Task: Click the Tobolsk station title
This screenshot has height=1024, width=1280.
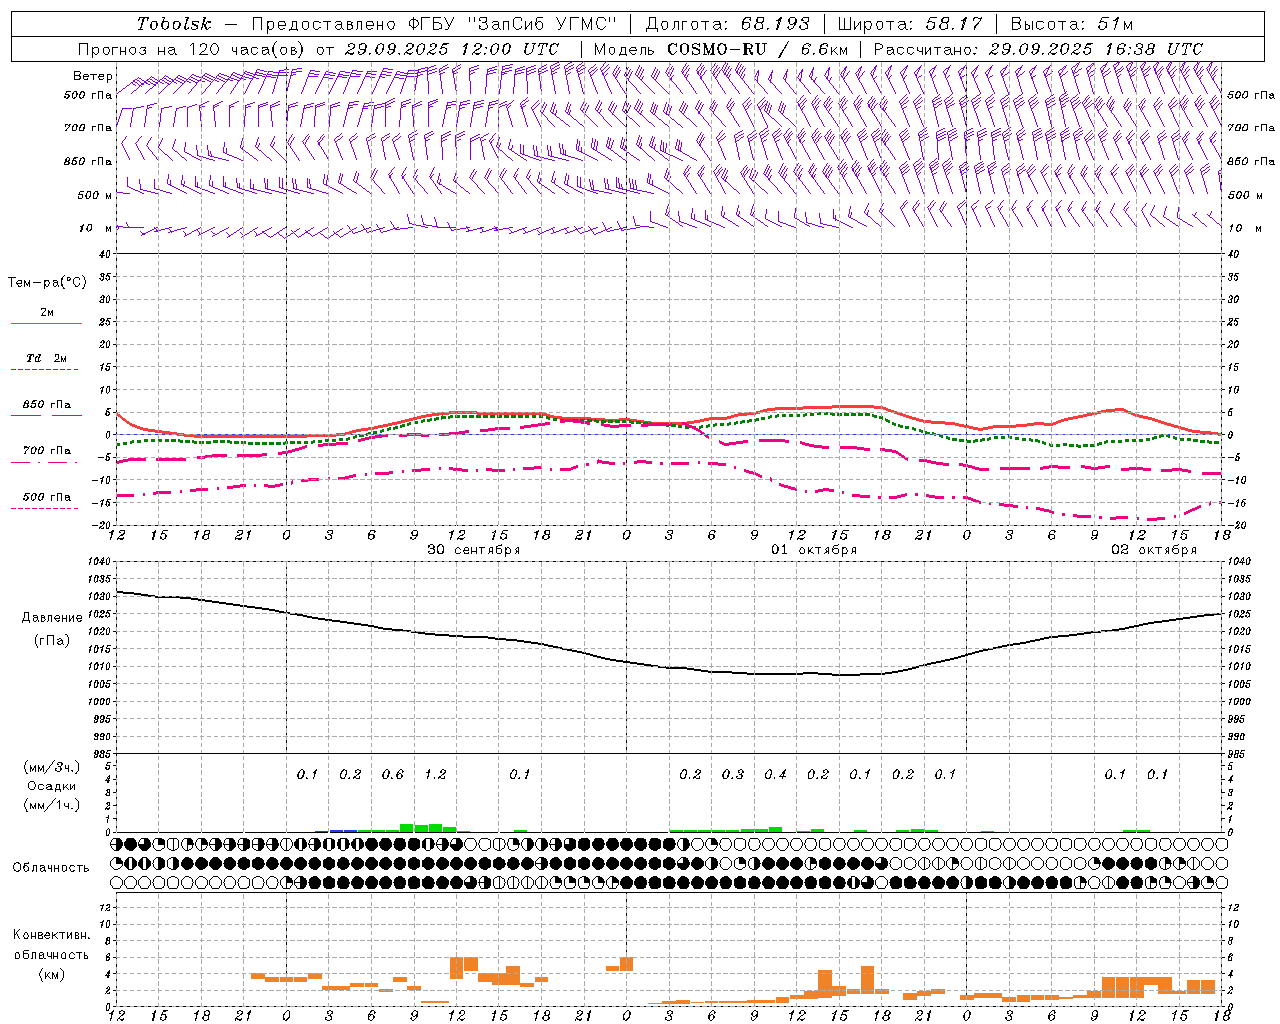Action: (x=175, y=24)
